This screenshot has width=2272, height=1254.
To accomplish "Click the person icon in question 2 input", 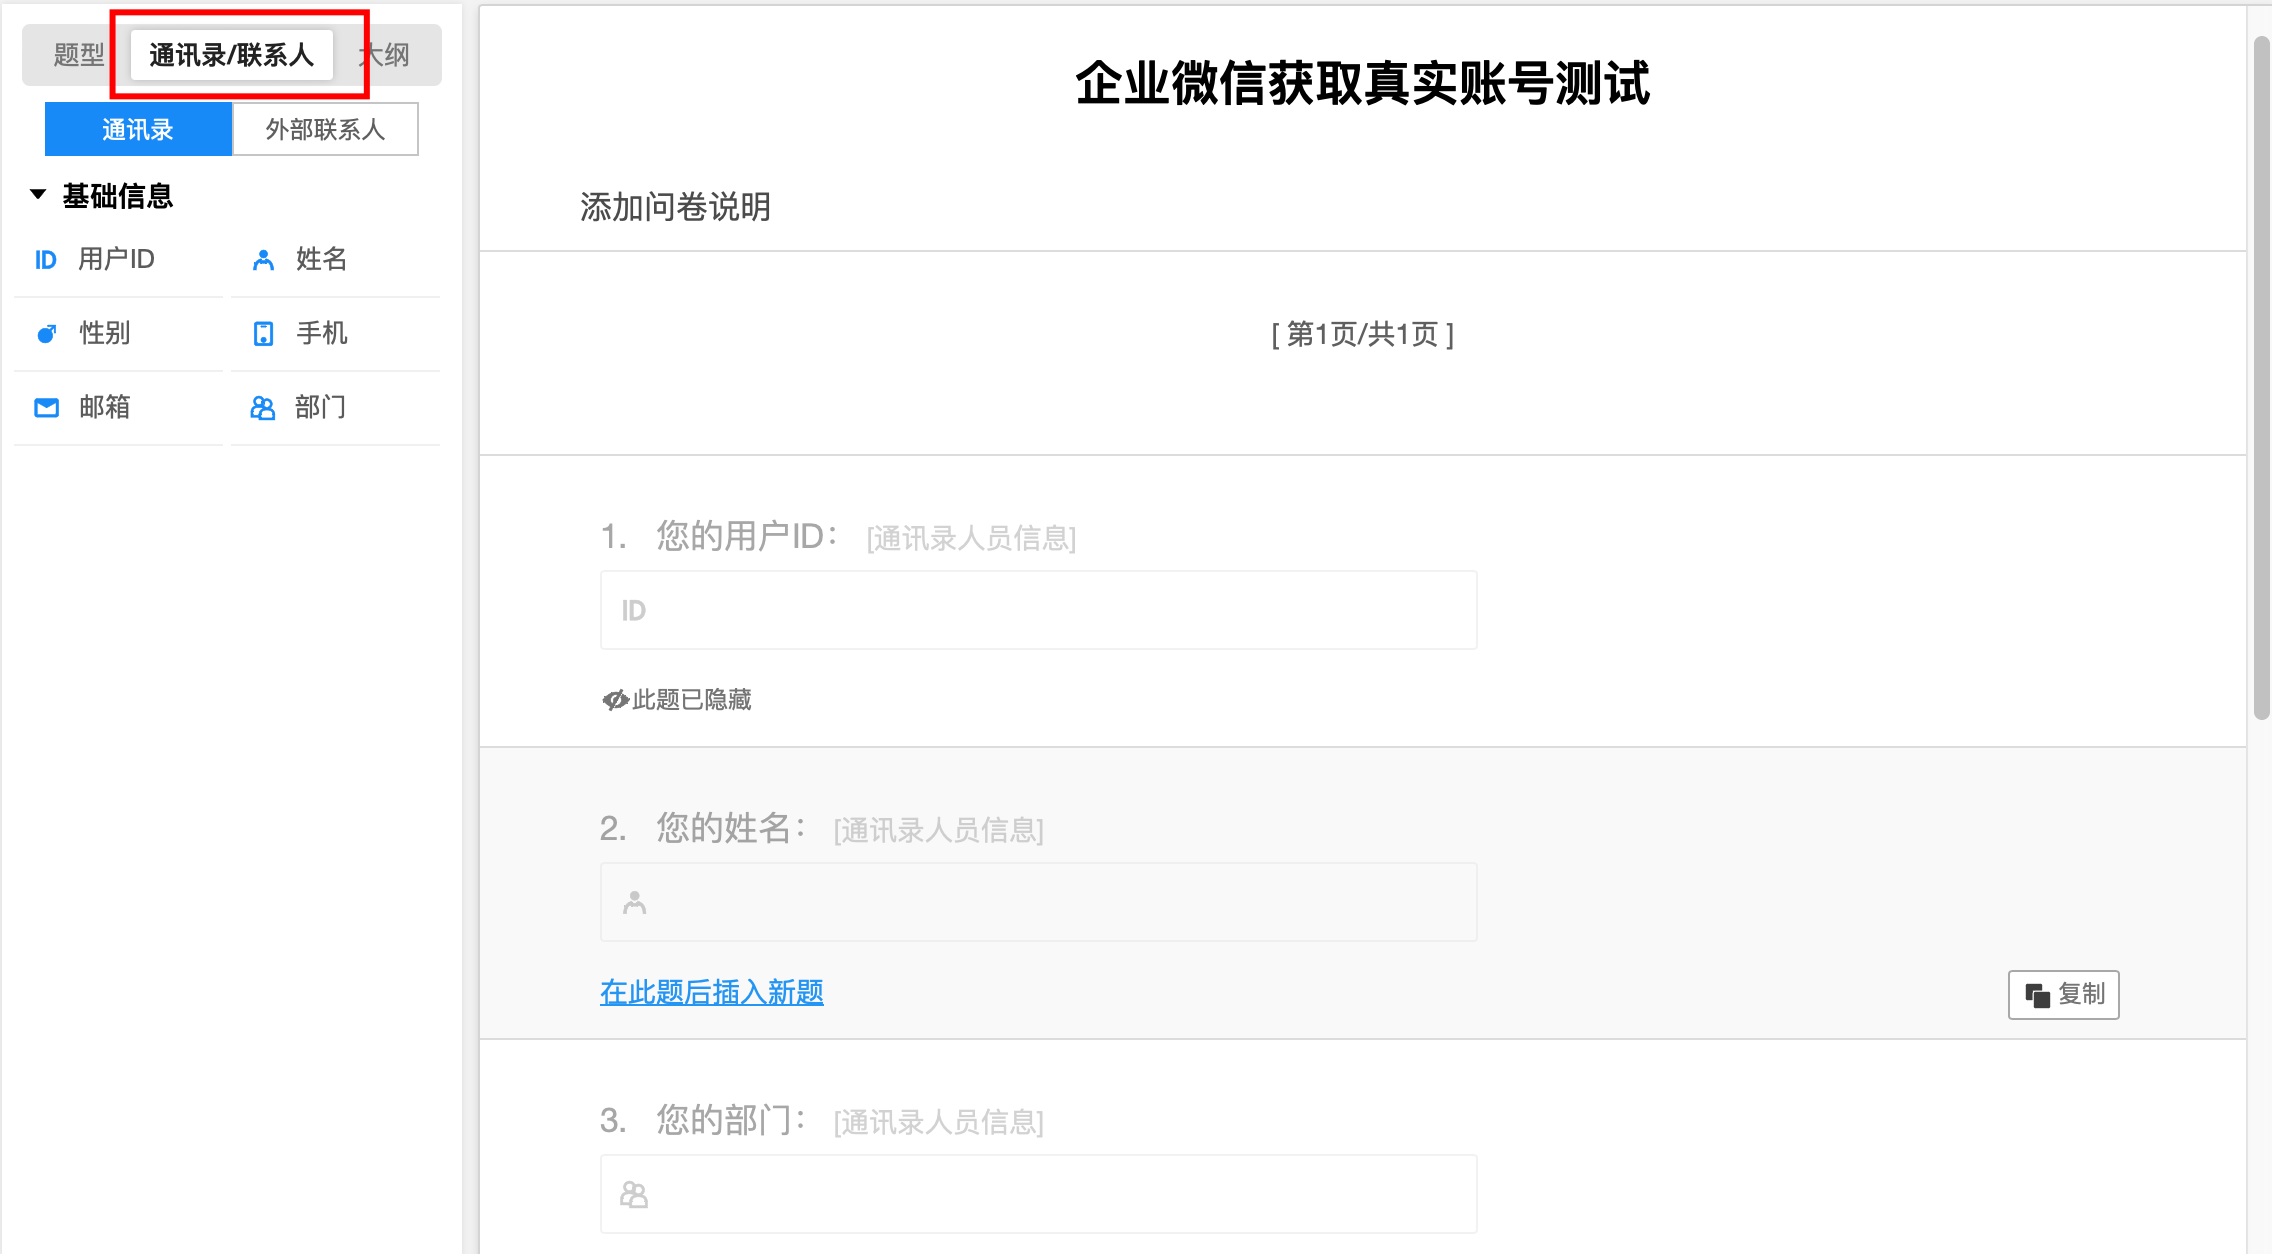I will pos(634,902).
